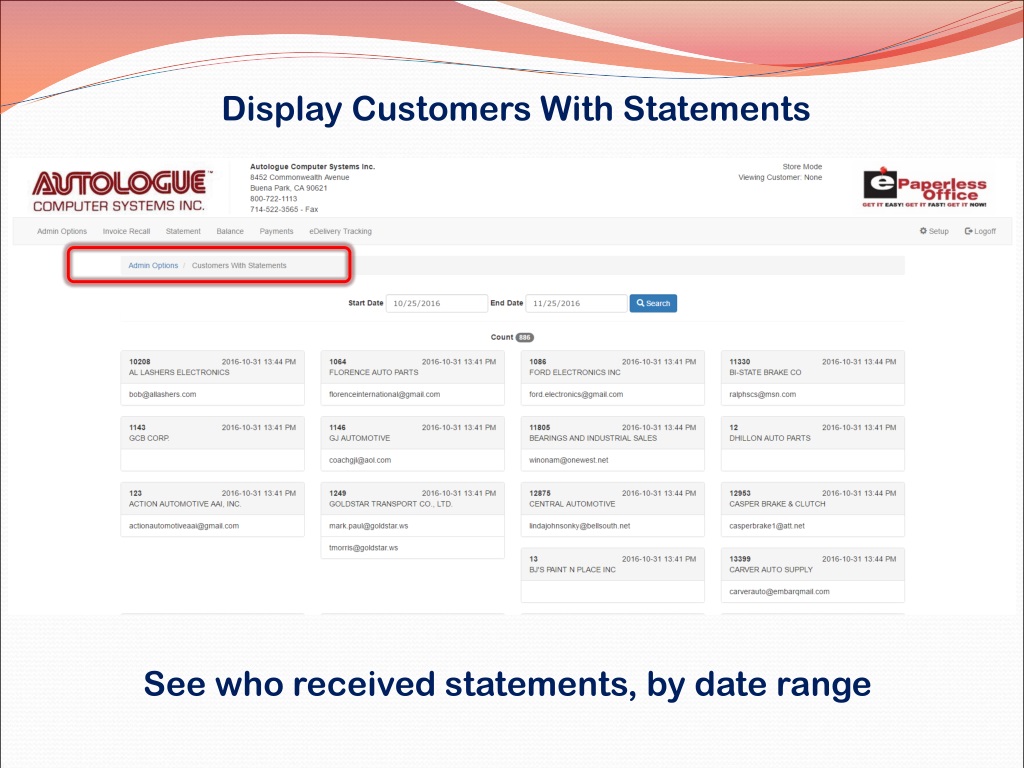Click email ralphscs@msn.com

(763, 394)
